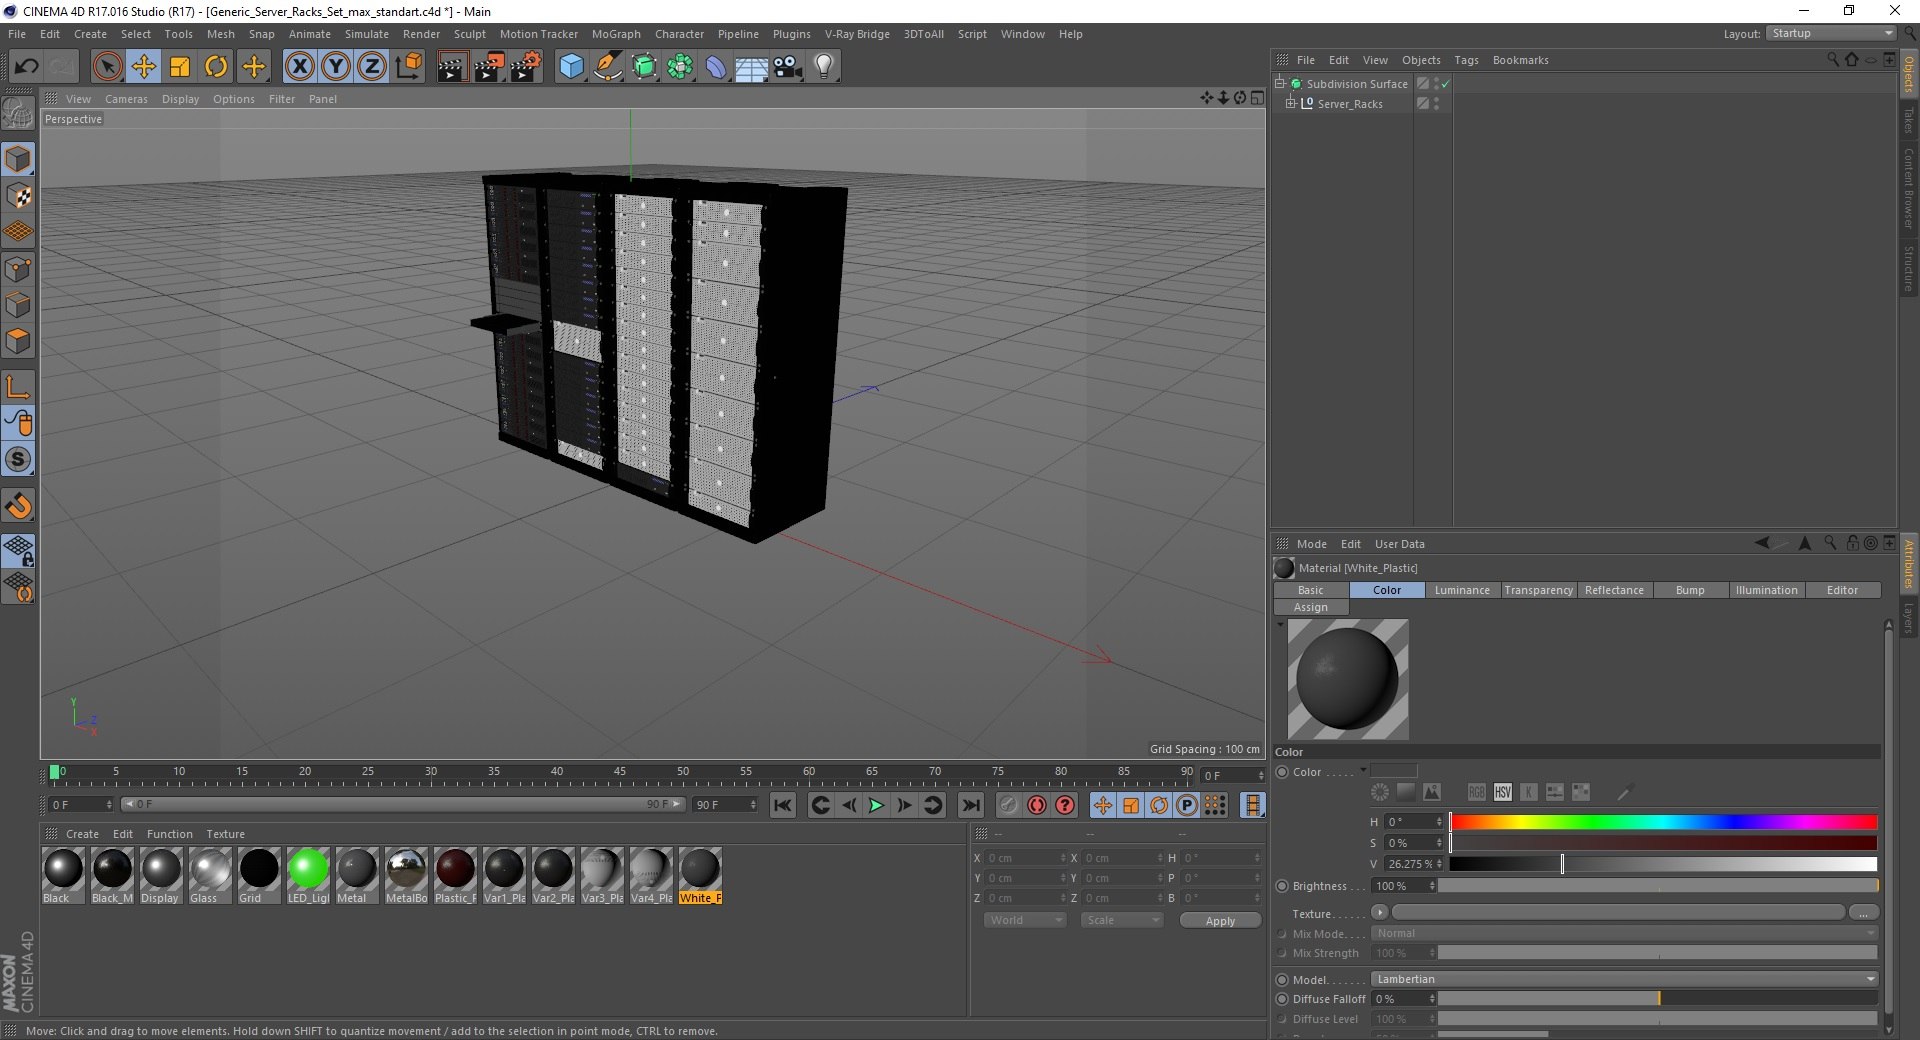Click the Texture browse ellipsis button
The image size is (1920, 1040).
click(1863, 912)
